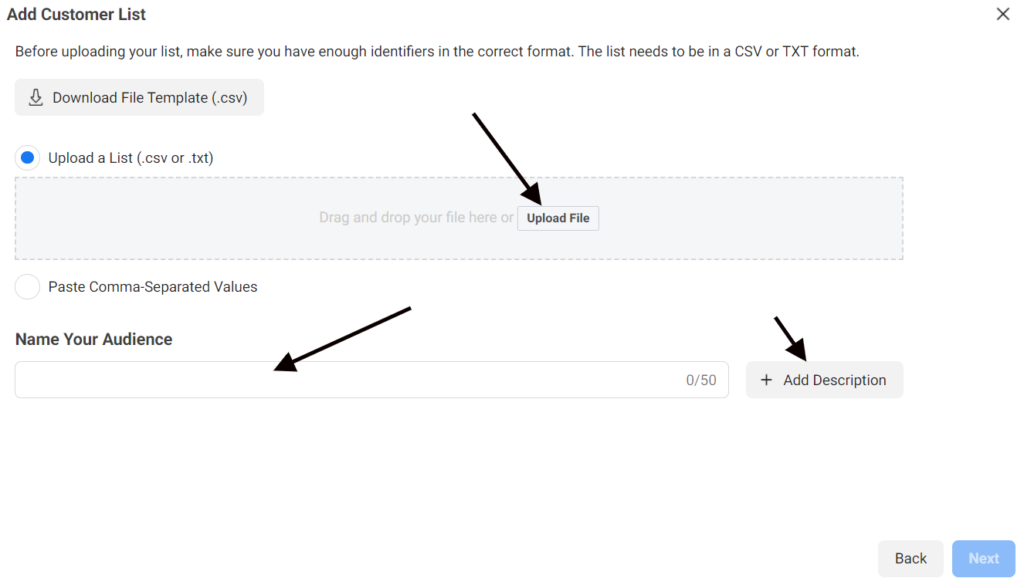The width and height of the screenshot is (1024, 585).
Task: Click the disabled Next button
Action: tap(983, 558)
